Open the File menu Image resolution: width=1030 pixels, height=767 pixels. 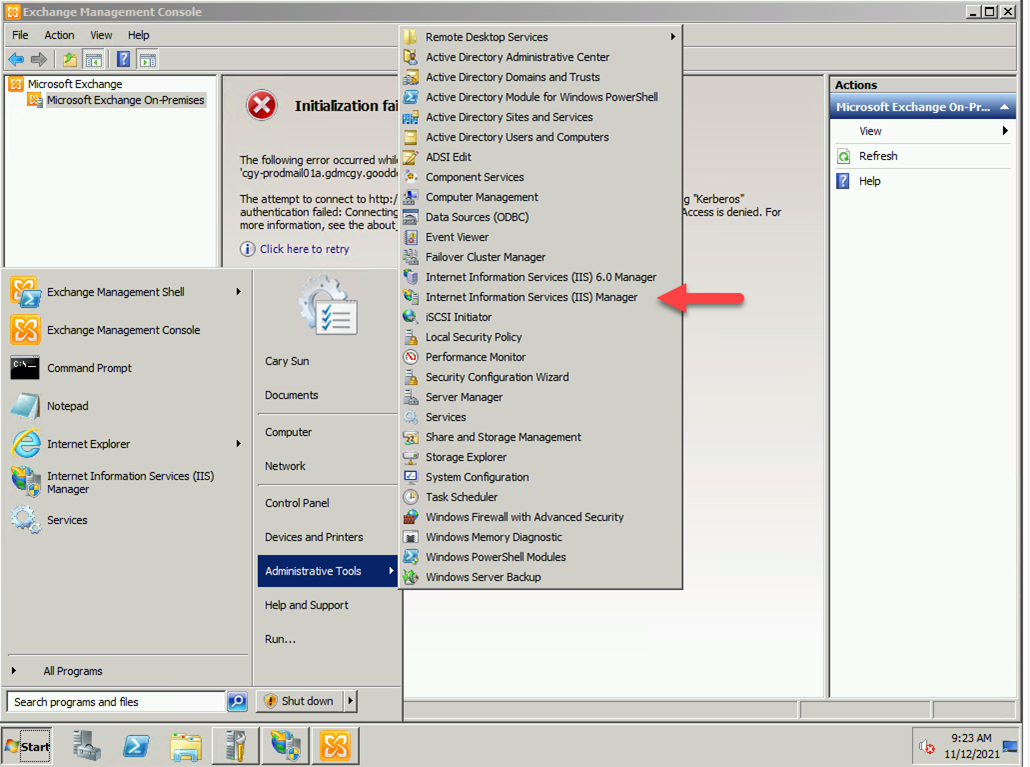pyautogui.click(x=20, y=35)
